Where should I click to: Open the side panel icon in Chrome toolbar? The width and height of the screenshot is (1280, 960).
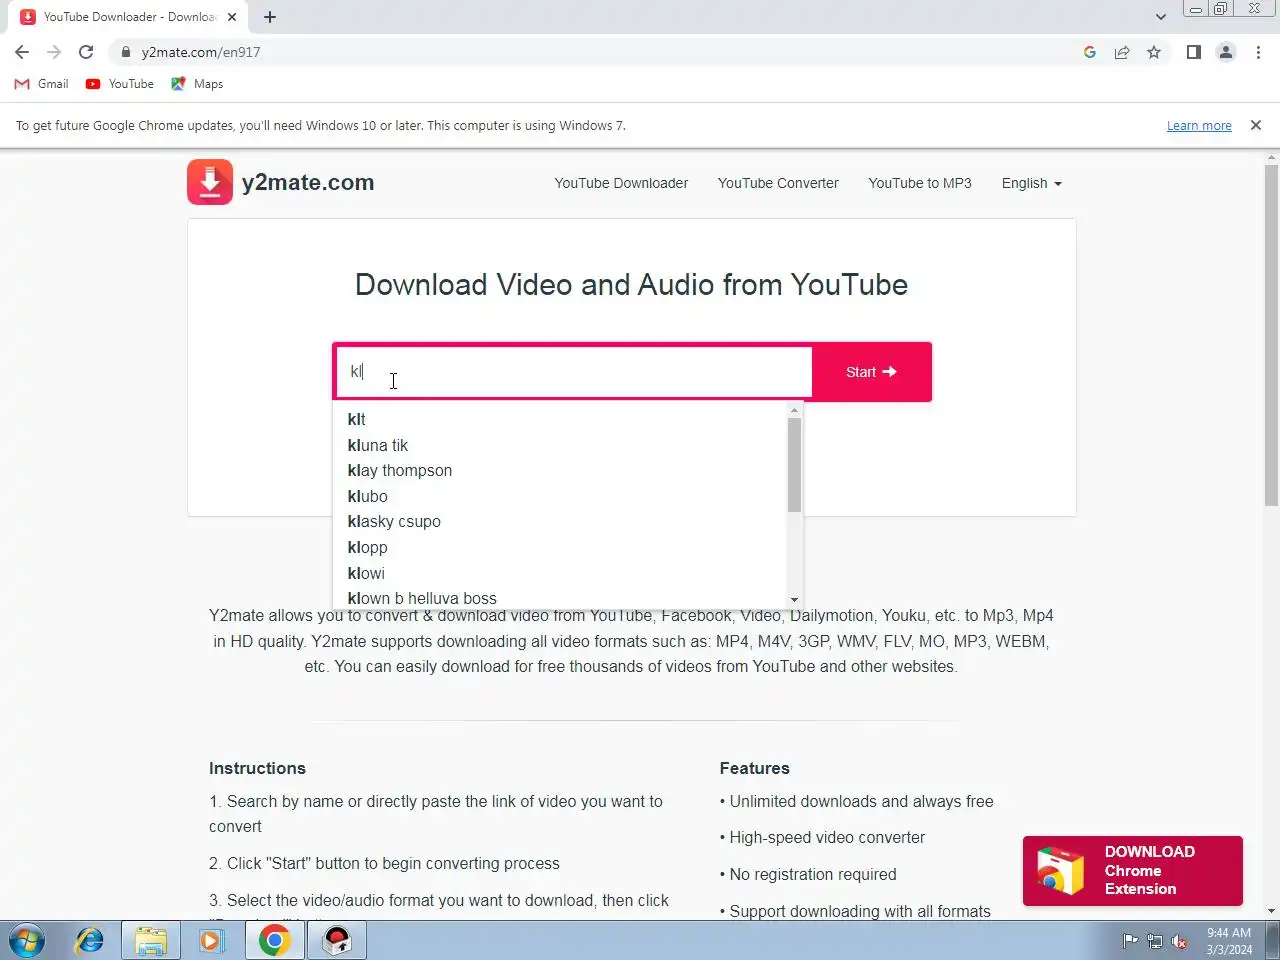[x=1193, y=52]
